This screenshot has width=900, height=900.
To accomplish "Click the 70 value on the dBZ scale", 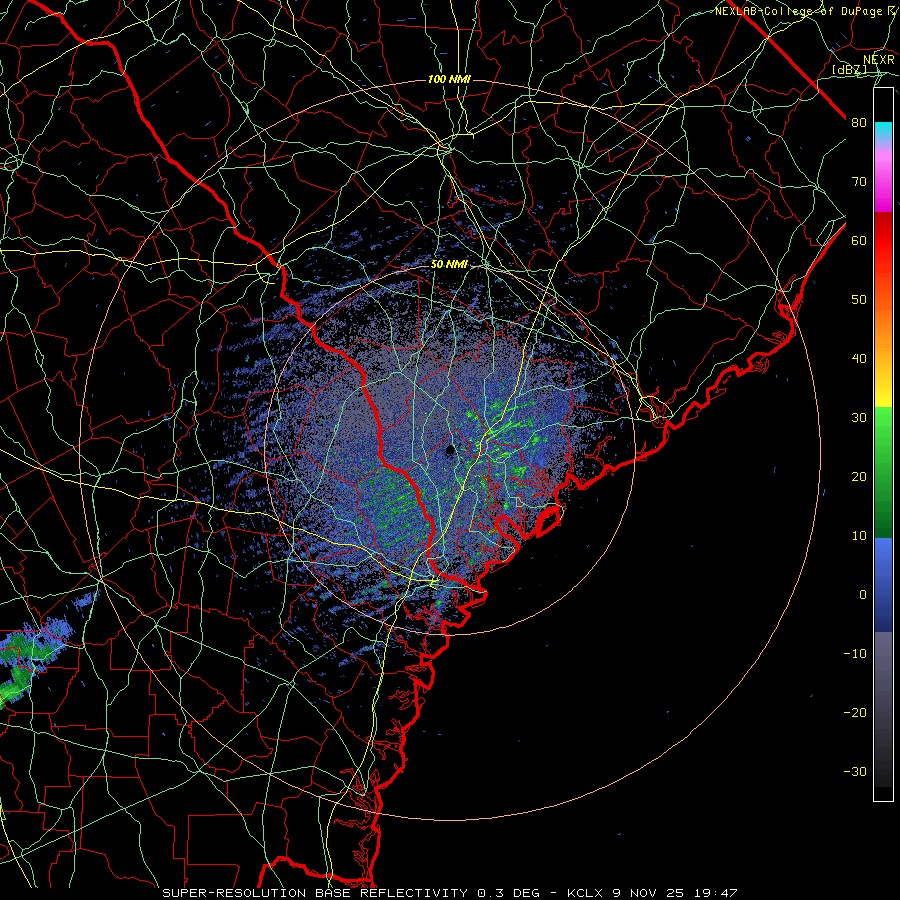I will click(859, 182).
